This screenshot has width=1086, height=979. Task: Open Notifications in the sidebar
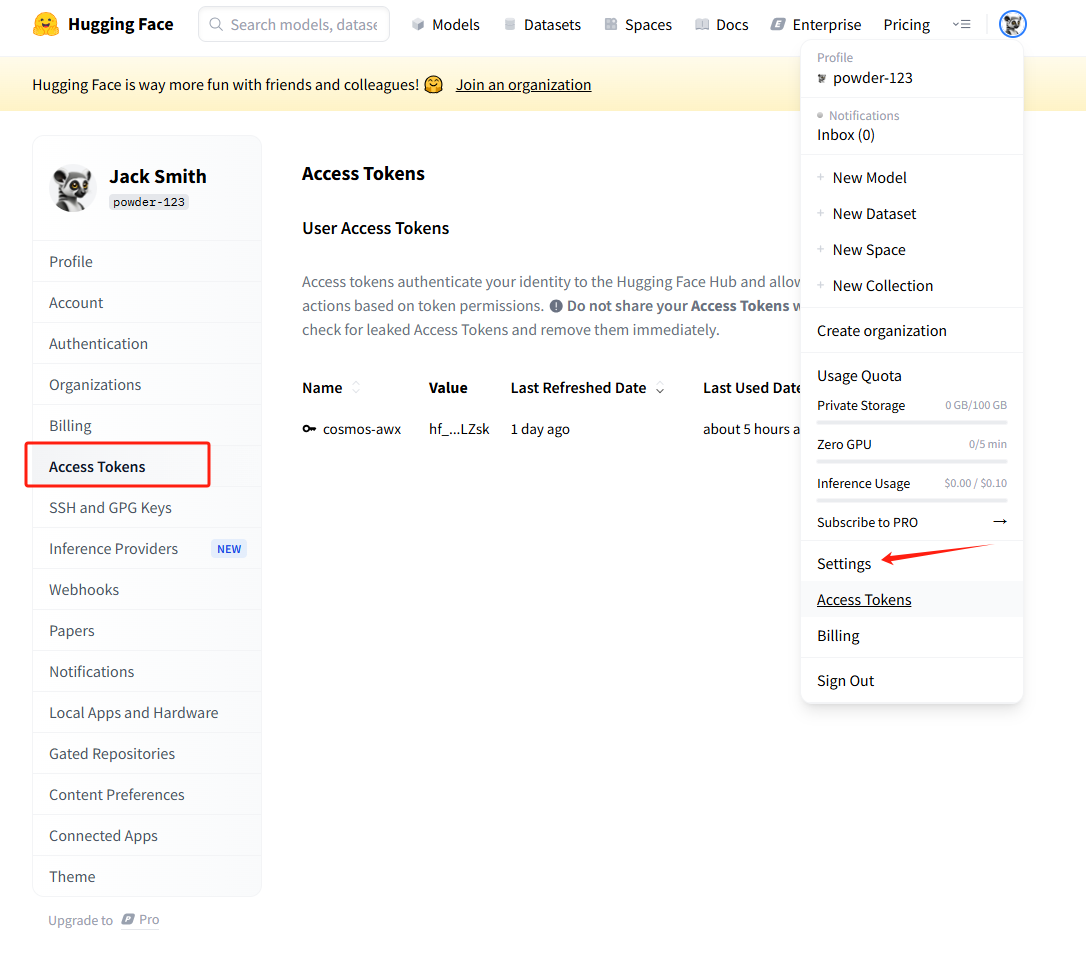(147, 671)
